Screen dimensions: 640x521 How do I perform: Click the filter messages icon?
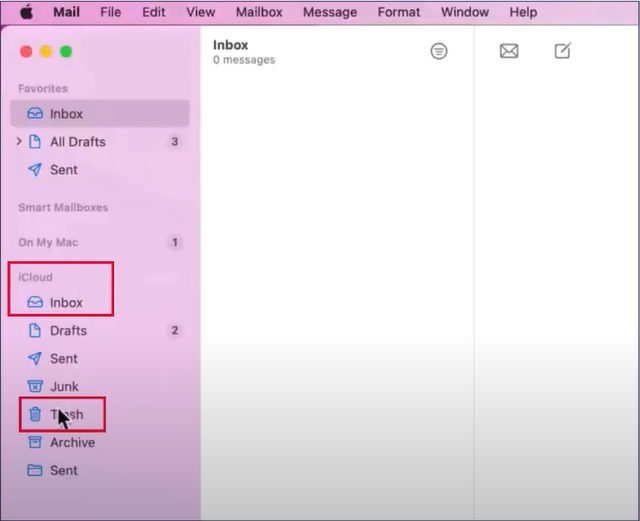coord(439,51)
